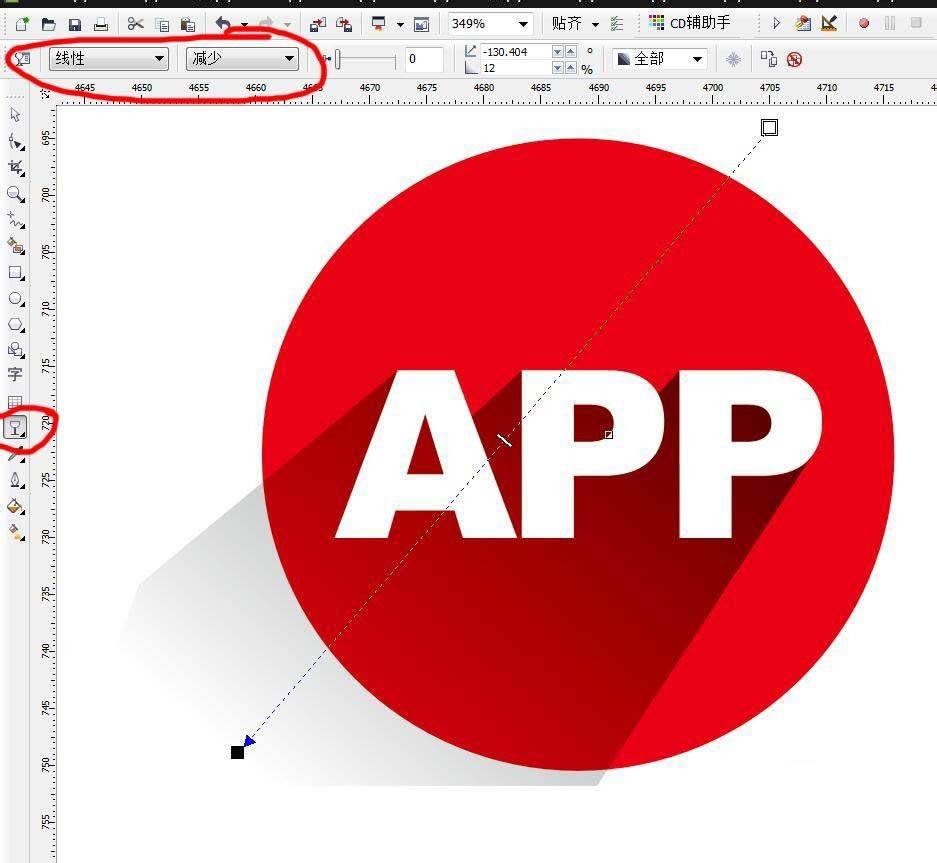Screen dimensions: 937x863
Task: Click the Clear transparency icon
Action: click(794, 60)
